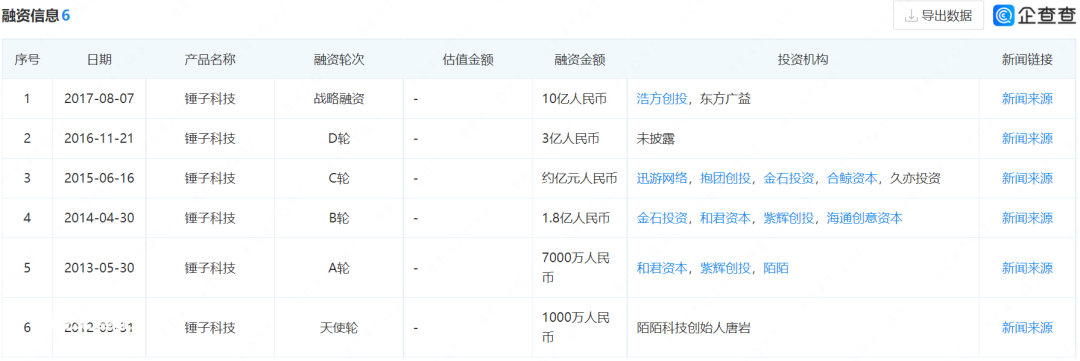This screenshot has width=1080, height=361.
Task: Open 和君资本 link in B轮 row
Action: 725,218
